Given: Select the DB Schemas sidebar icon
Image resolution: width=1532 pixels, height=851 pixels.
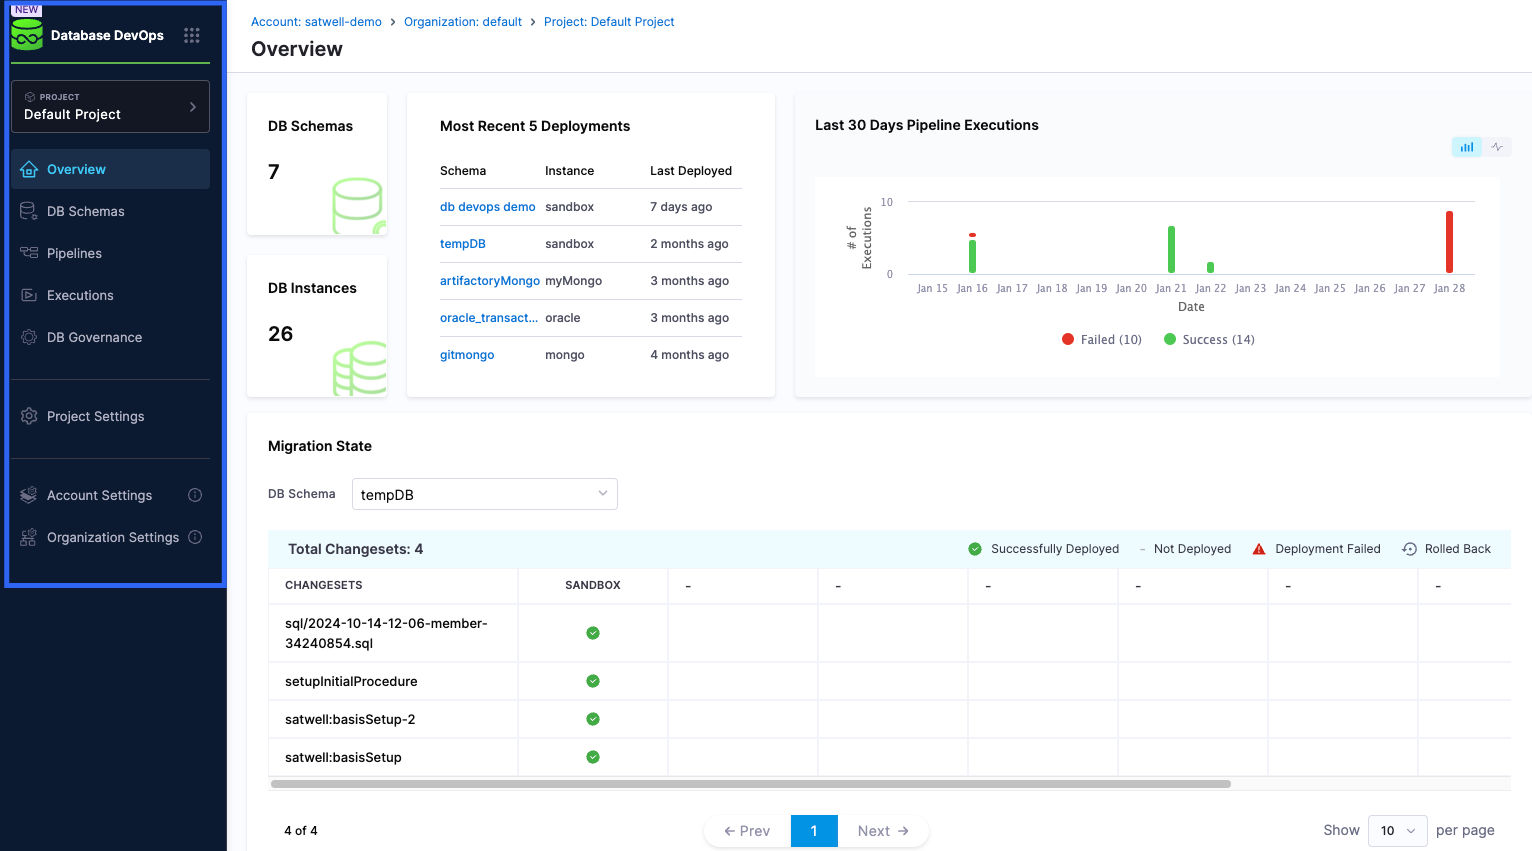Looking at the screenshot, I should [x=29, y=211].
